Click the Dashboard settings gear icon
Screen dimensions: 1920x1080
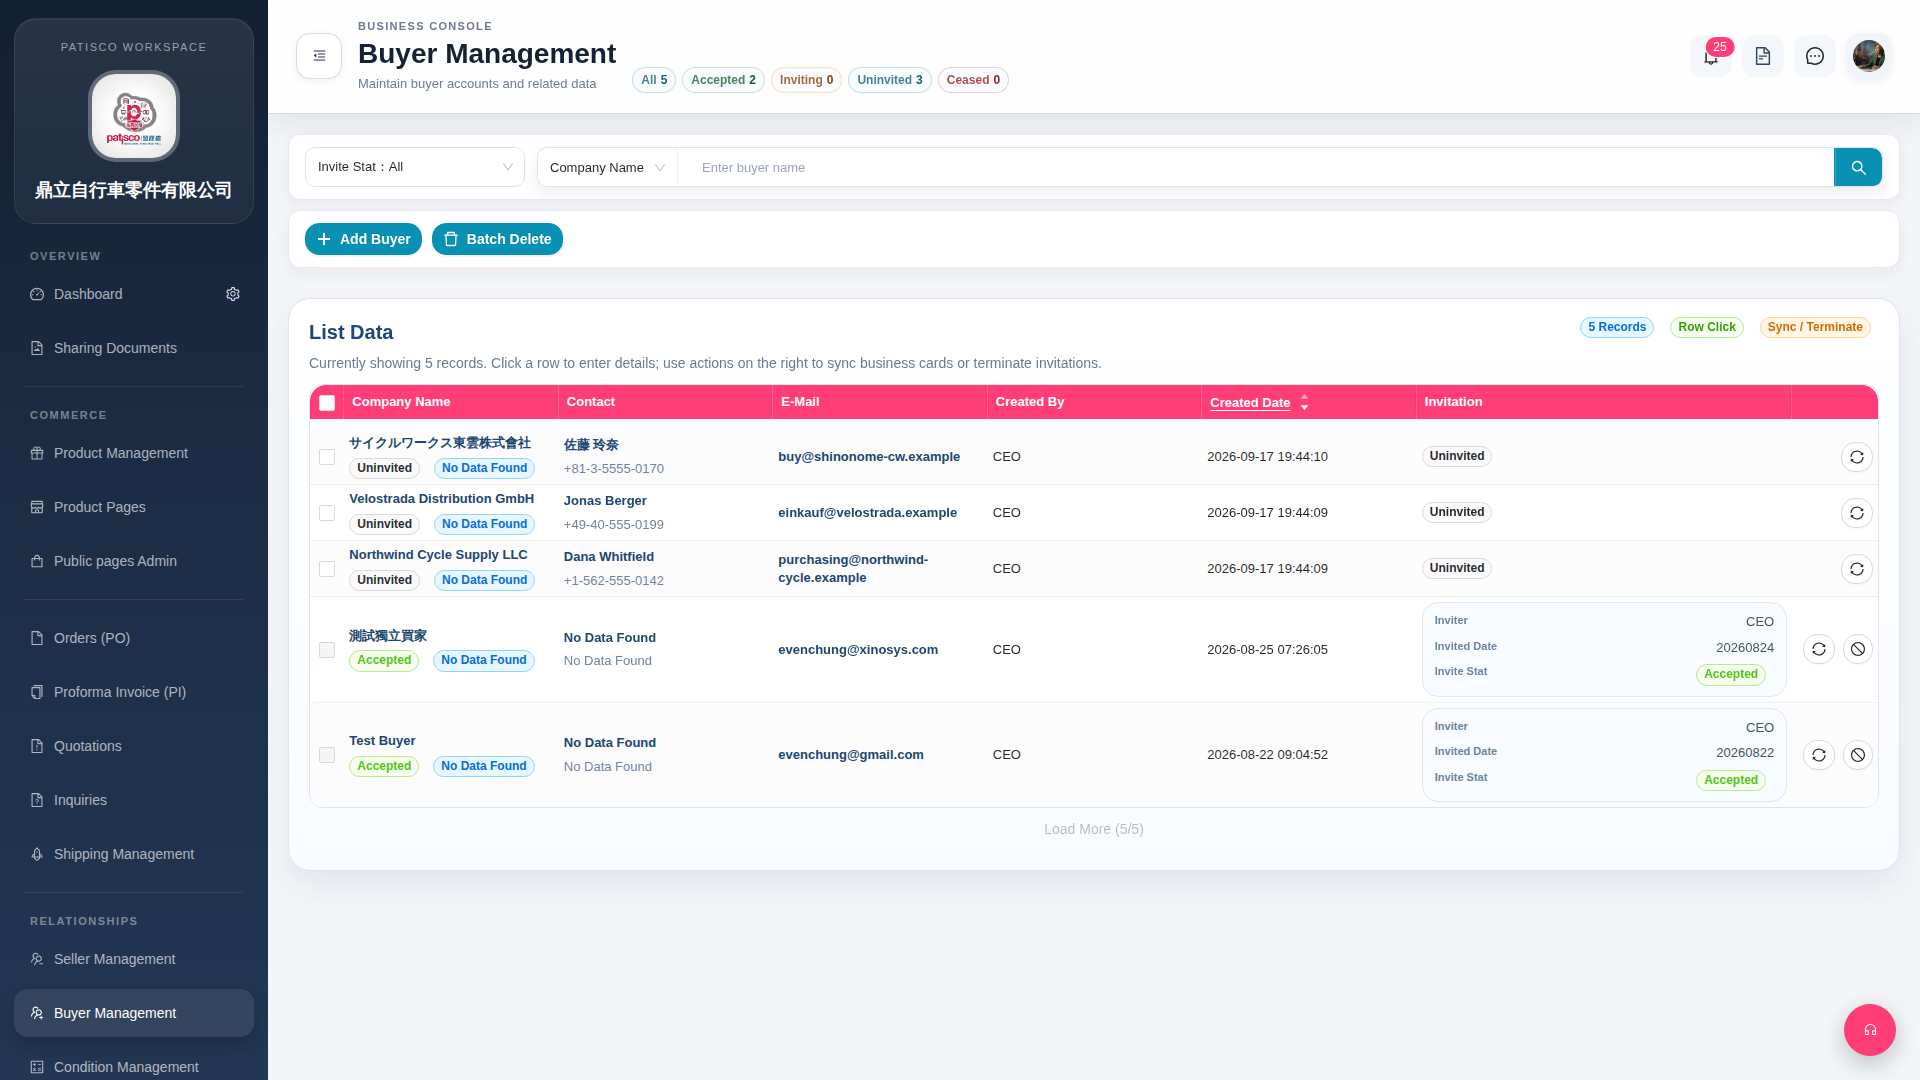coord(233,294)
